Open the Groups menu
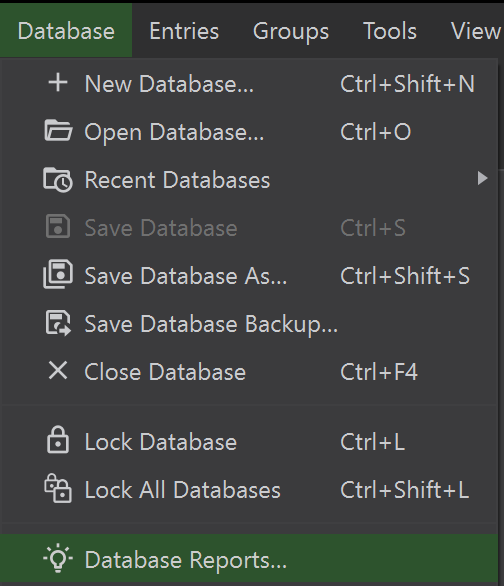The width and height of the screenshot is (504, 586). 291,31
